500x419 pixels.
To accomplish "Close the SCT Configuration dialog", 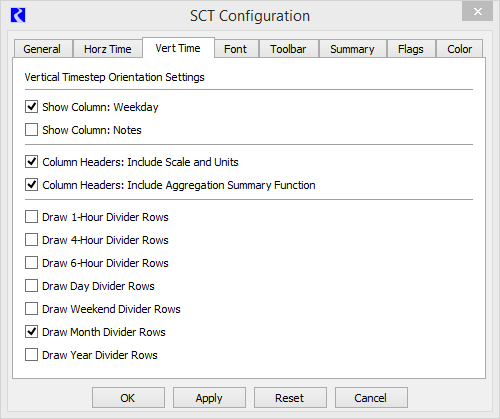I will (477, 12).
